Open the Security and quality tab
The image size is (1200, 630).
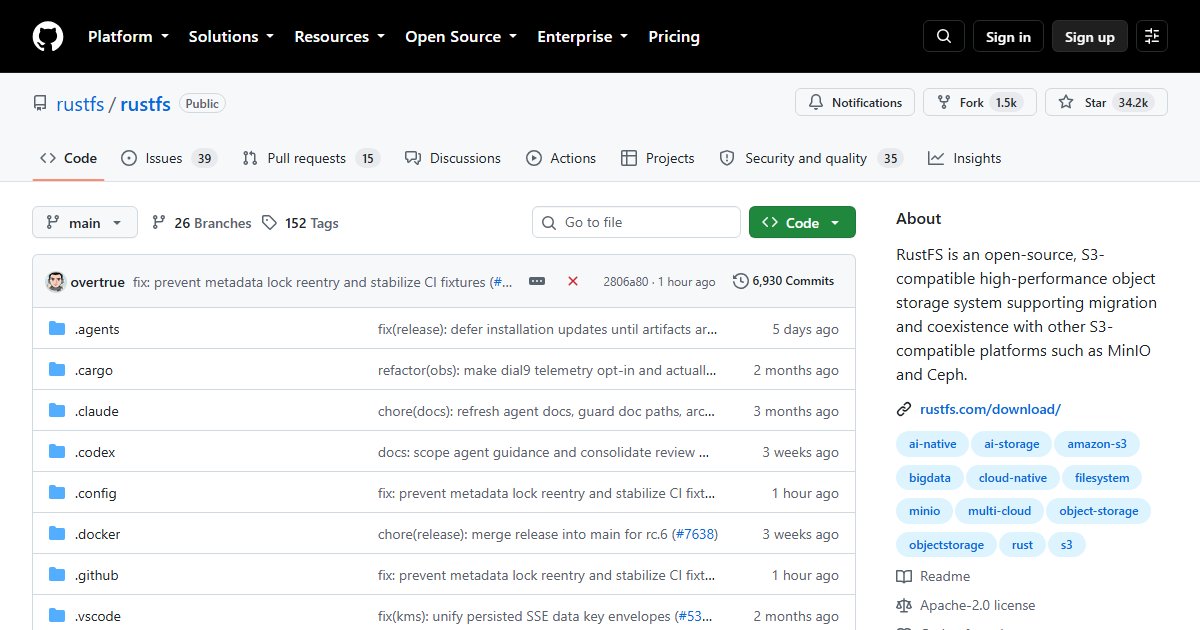click(810, 158)
